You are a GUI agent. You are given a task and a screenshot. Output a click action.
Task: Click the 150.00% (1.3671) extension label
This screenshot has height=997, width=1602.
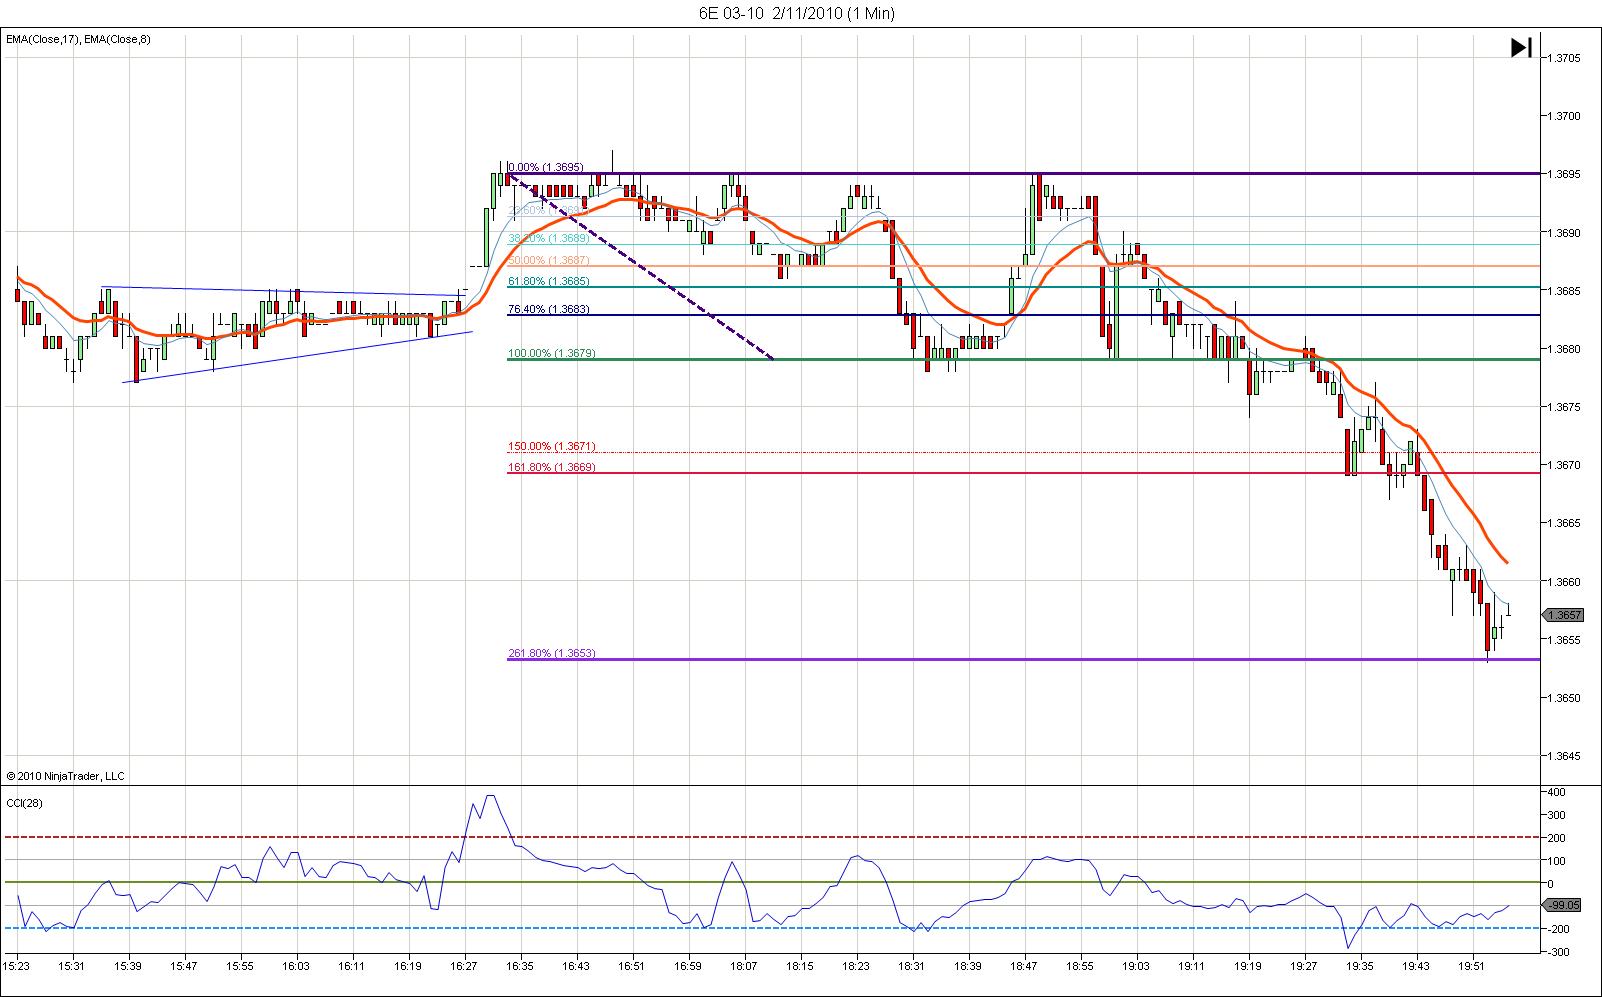(551, 446)
